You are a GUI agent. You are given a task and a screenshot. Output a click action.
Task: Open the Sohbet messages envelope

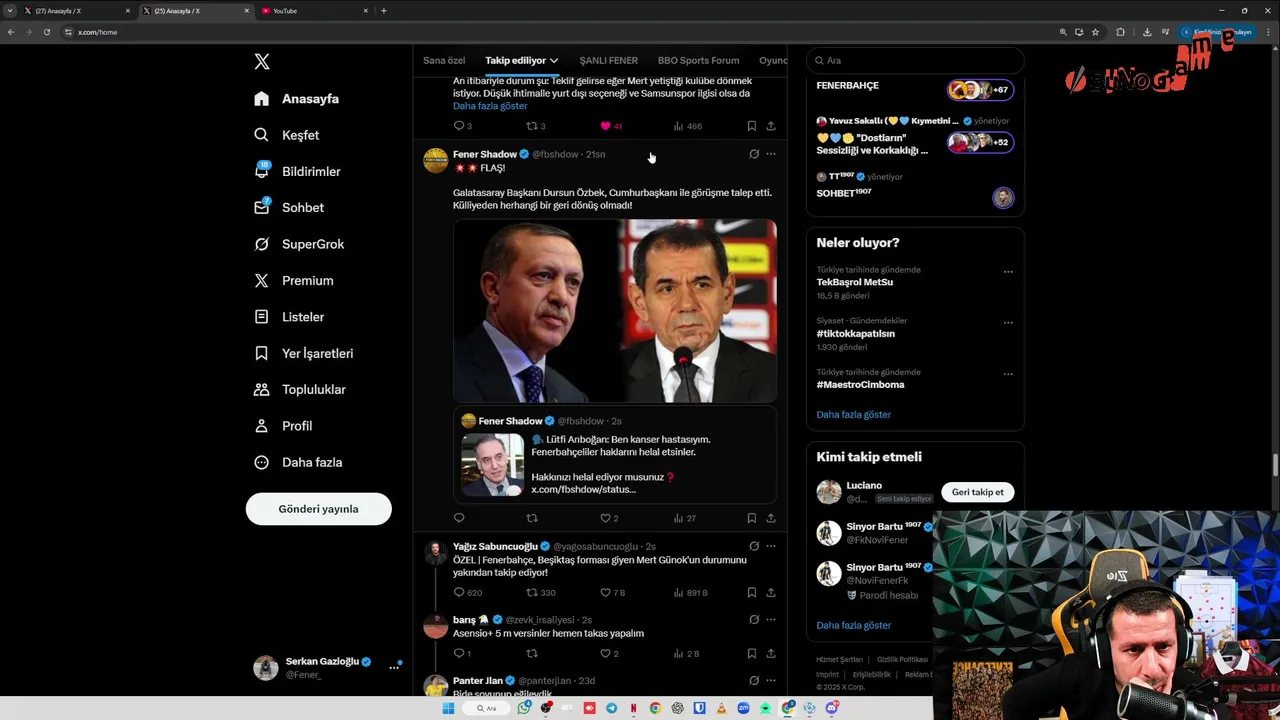pyautogui.click(x=261, y=207)
